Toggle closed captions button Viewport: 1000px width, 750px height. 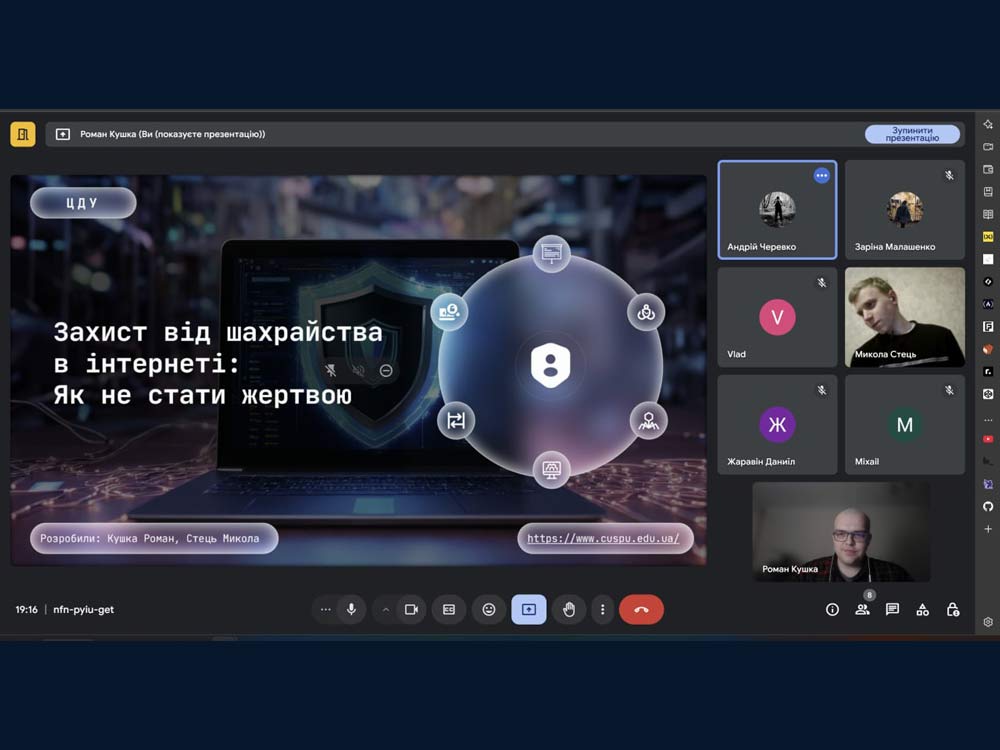pos(449,609)
